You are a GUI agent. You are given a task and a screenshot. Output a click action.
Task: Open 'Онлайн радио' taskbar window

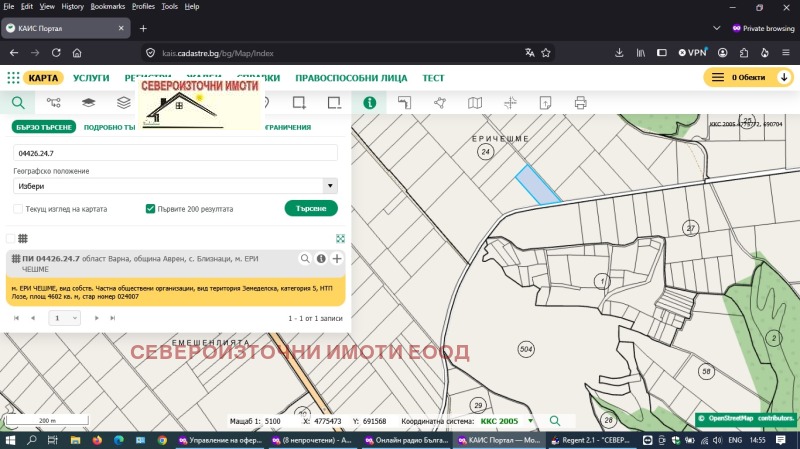[407, 440]
